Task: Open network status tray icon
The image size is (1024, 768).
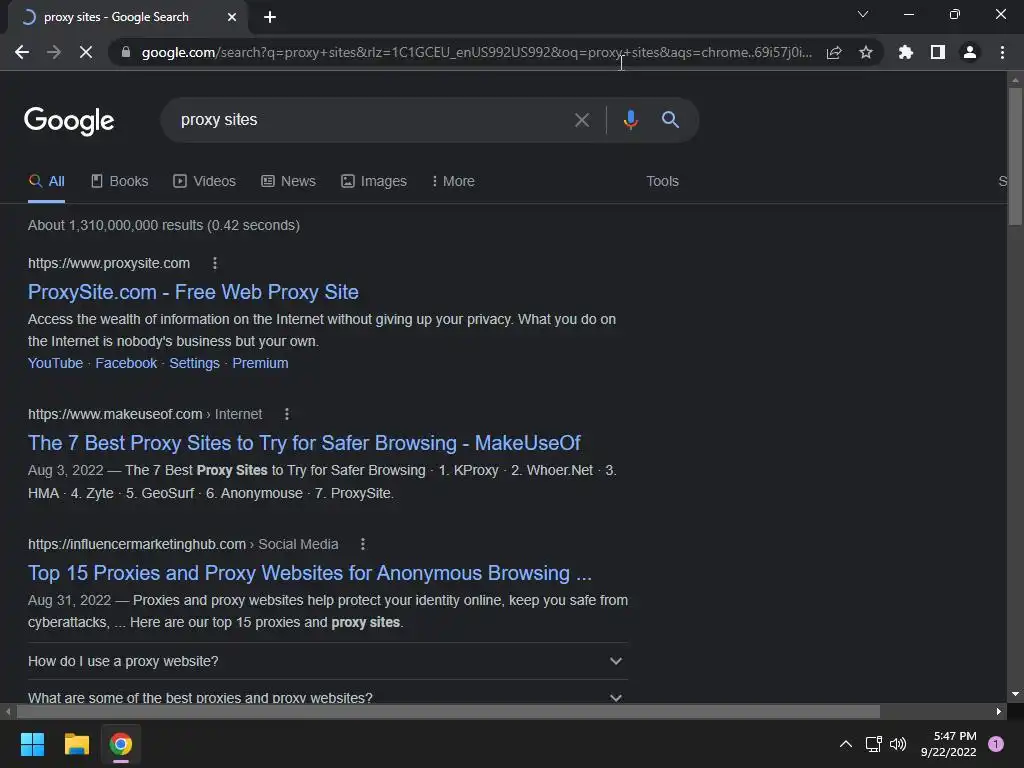Action: 873,744
